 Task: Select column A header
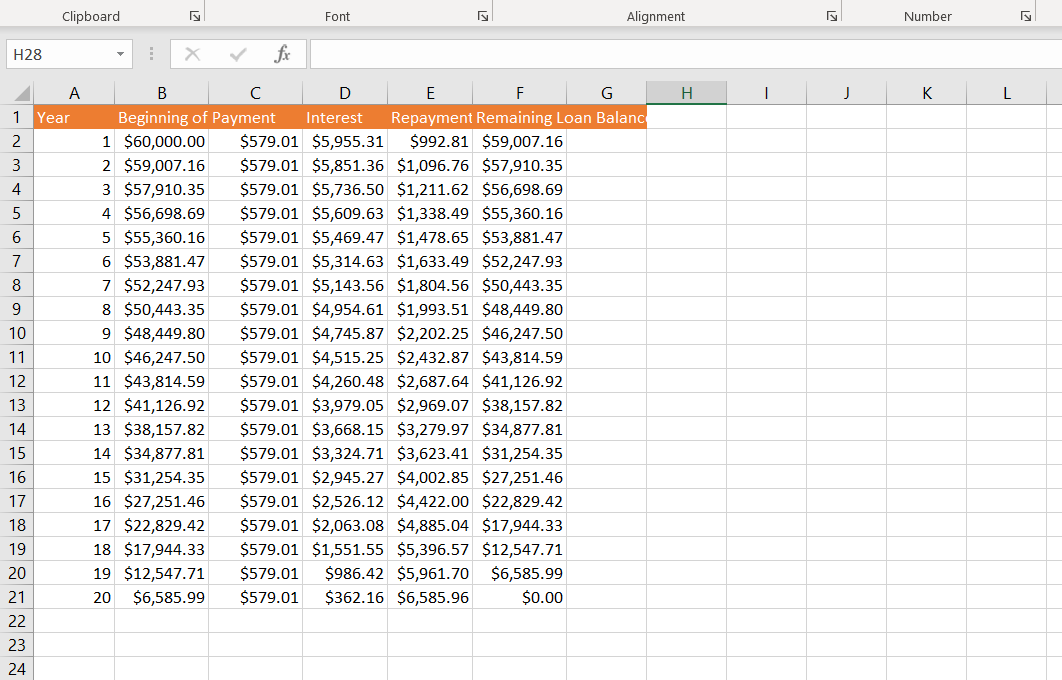coord(74,93)
